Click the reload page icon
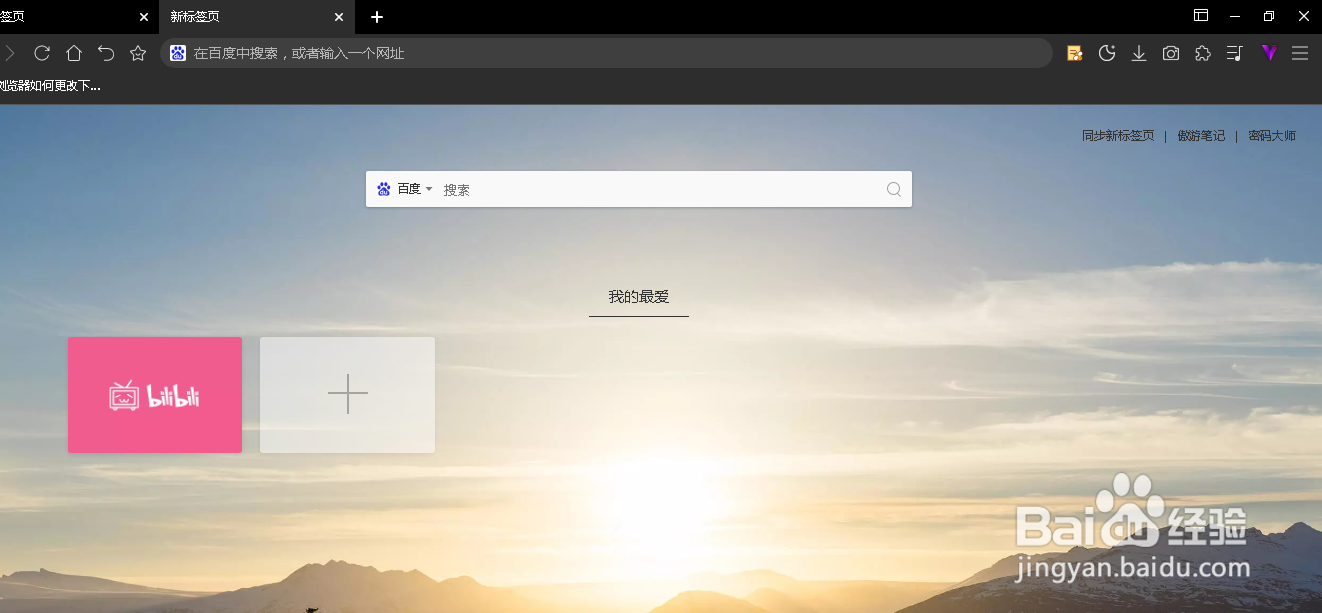Image resolution: width=1322 pixels, height=613 pixels. 42,53
